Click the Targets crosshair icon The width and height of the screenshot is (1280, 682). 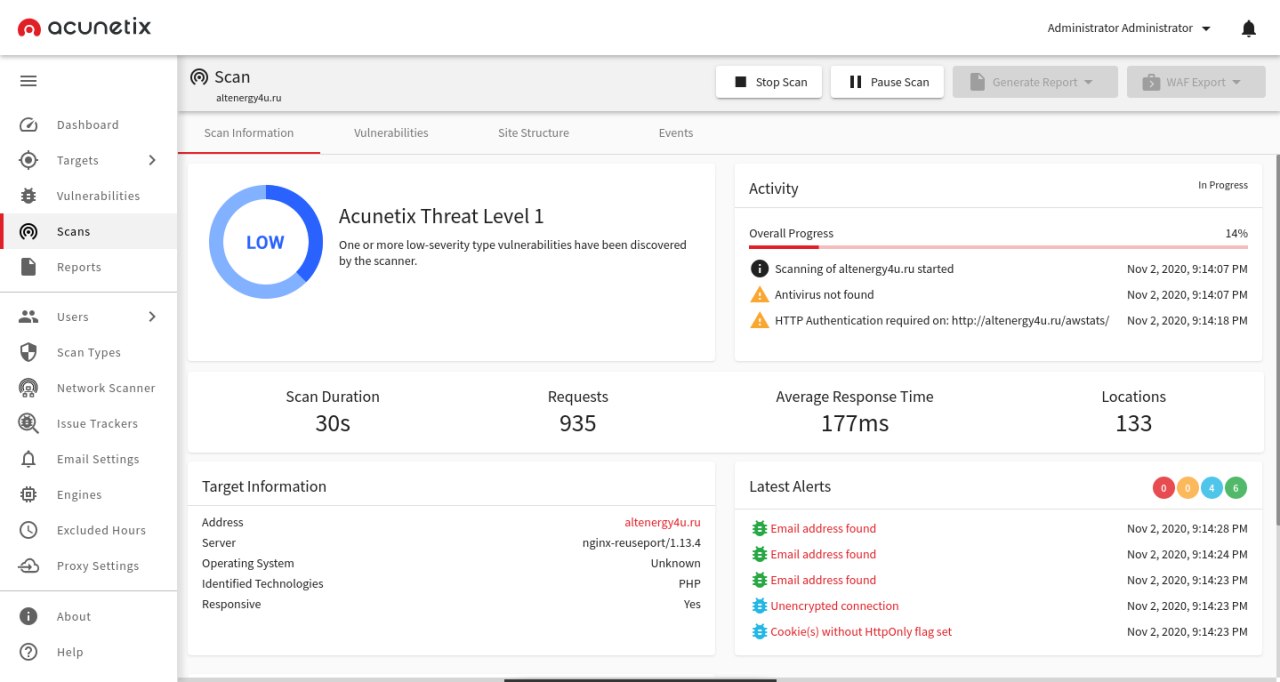pyautogui.click(x=28, y=160)
